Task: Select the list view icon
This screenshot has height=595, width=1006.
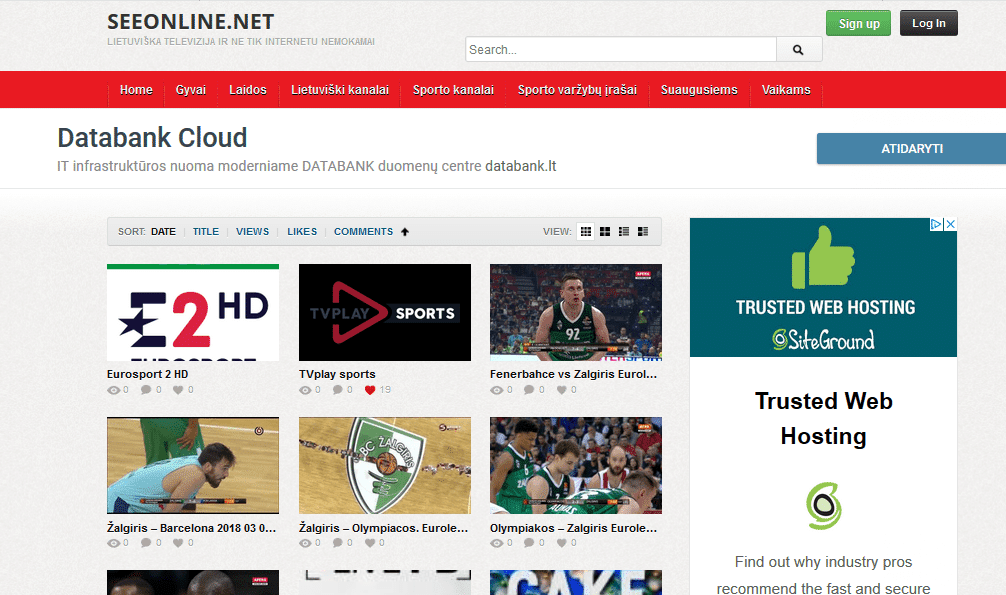Action: (624, 232)
